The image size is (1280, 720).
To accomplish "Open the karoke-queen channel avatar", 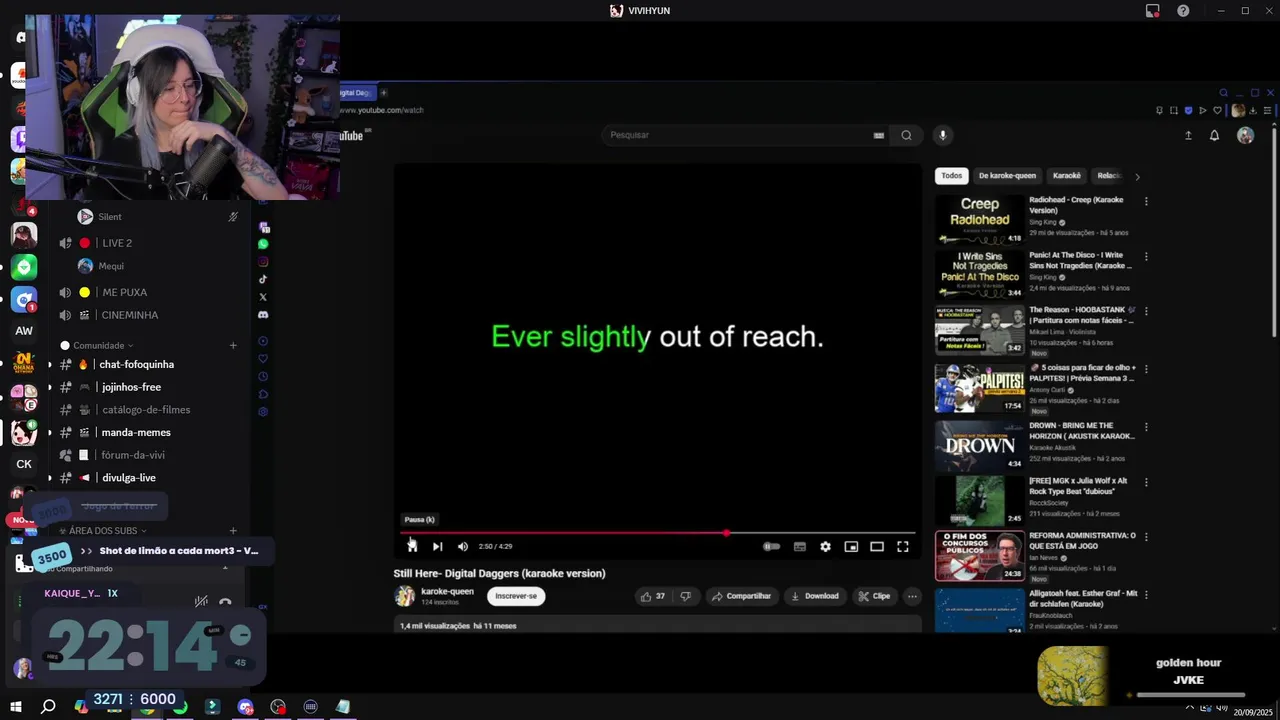I will click(x=405, y=596).
